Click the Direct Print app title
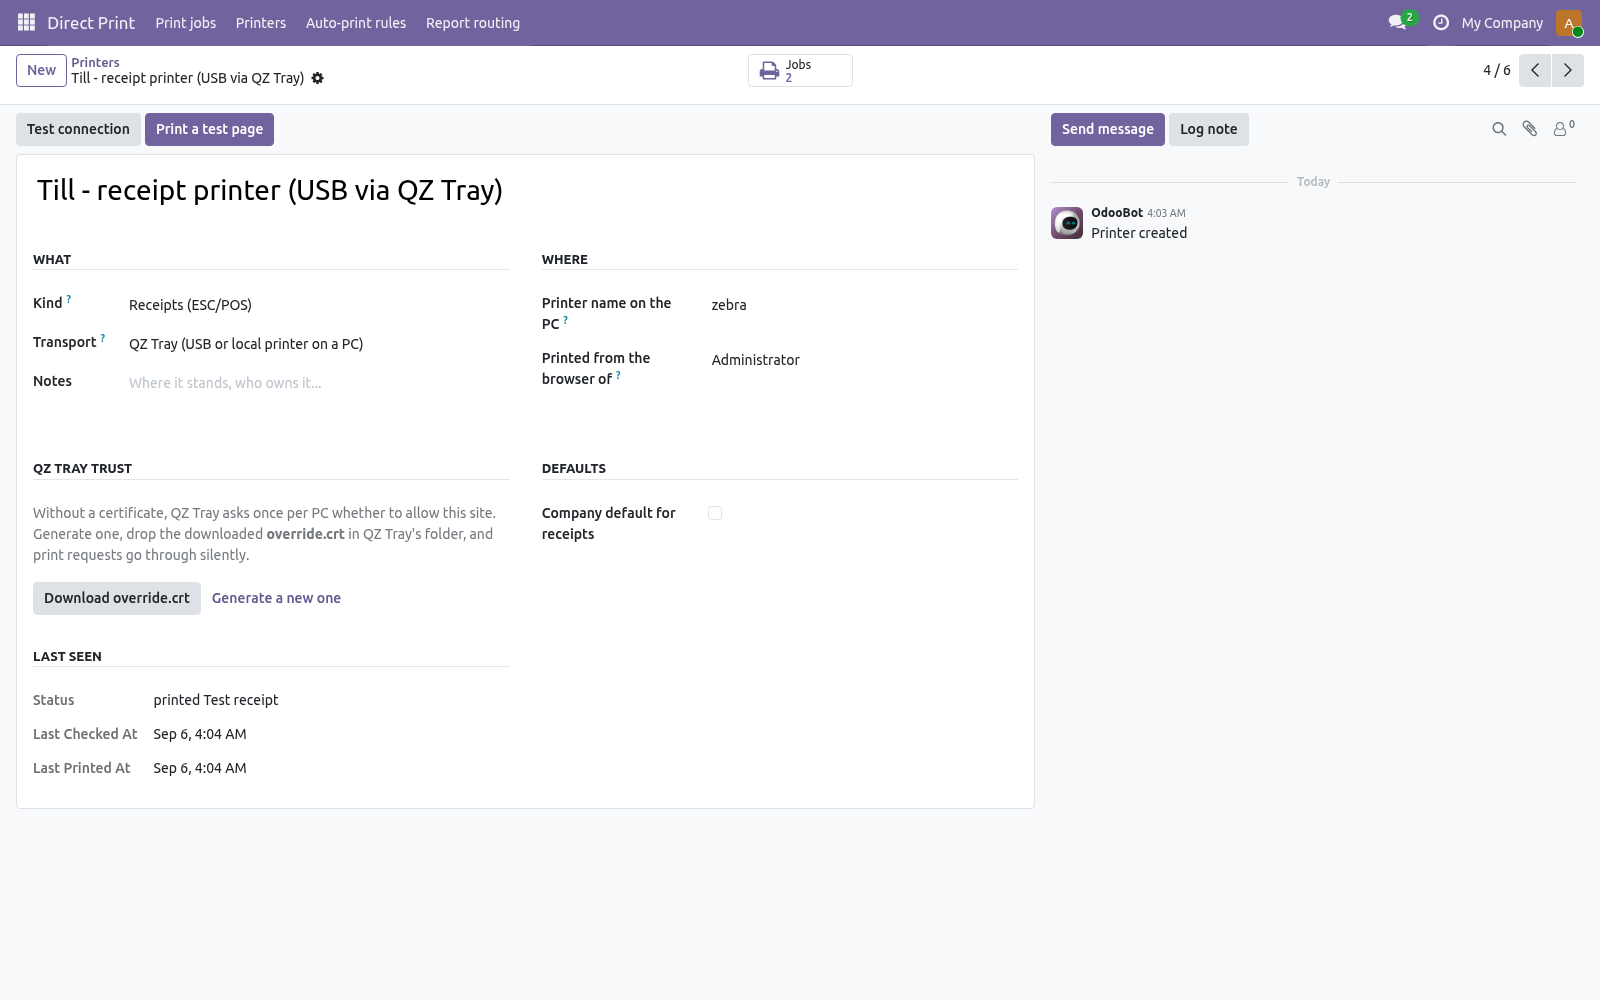Viewport: 1600px width, 1000px height. click(91, 23)
